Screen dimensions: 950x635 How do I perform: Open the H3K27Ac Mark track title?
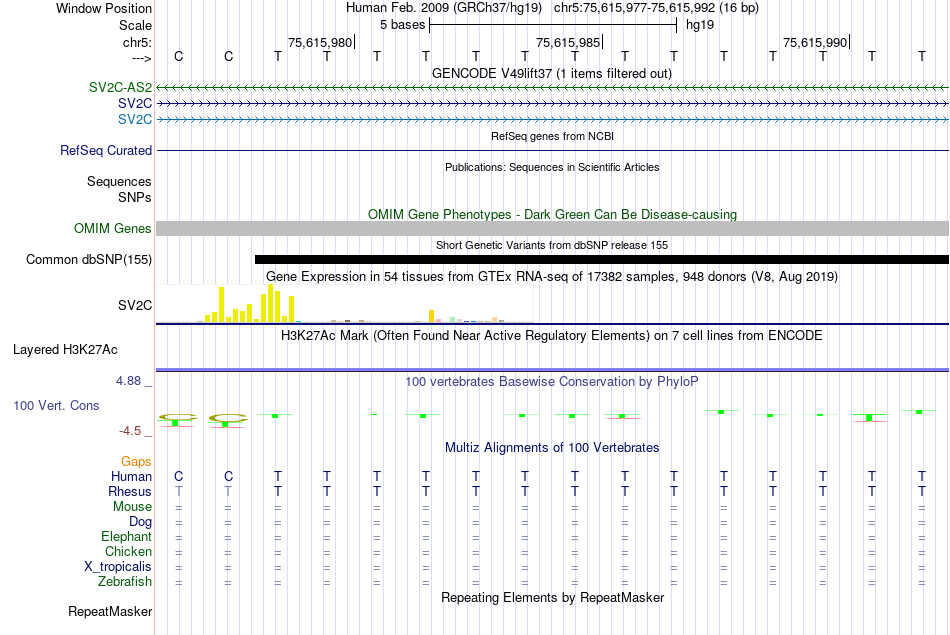(x=552, y=336)
